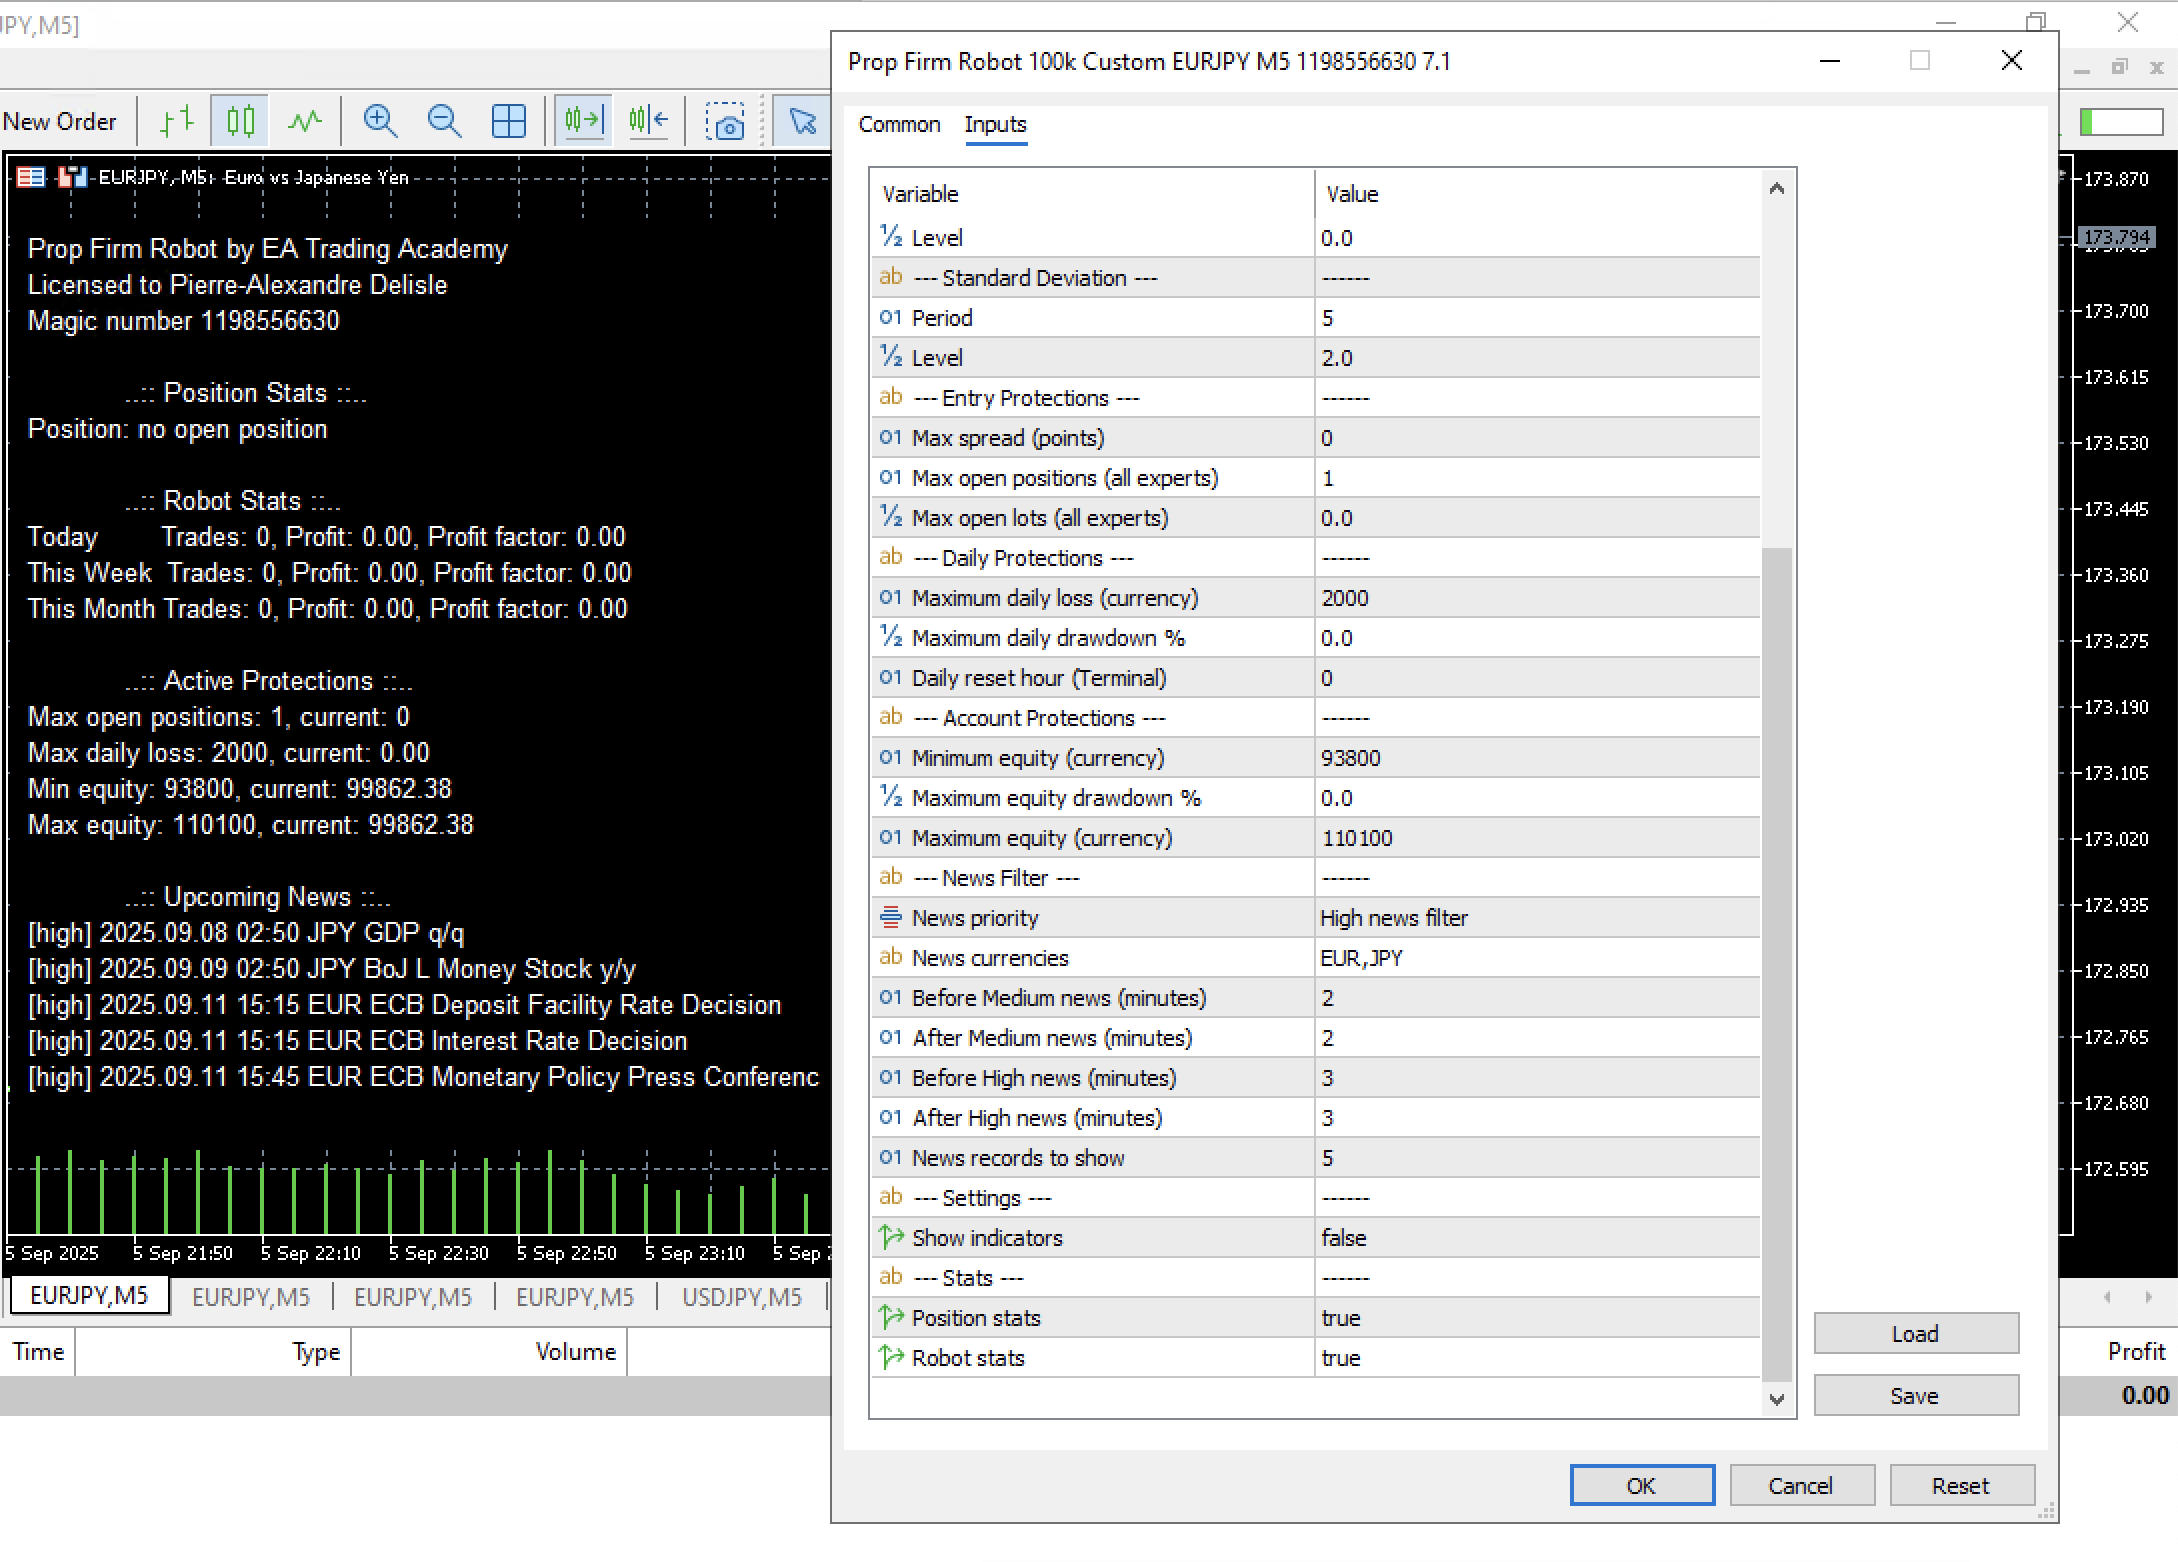Click the Variable column header
This screenshot has height=1562, width=2178.
(1092, 194)
